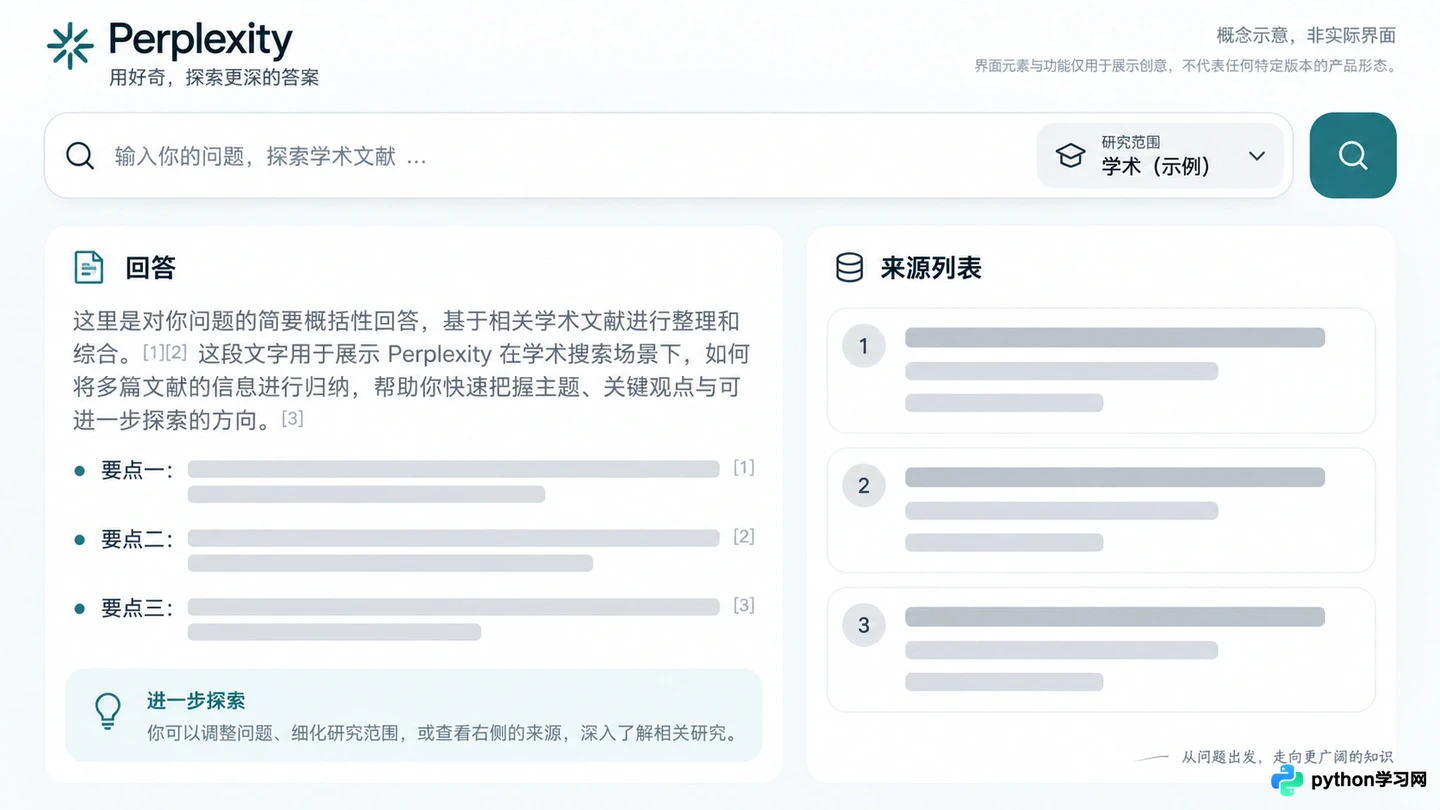
Task: Click the 要点一 label
Action: [137, 470]
